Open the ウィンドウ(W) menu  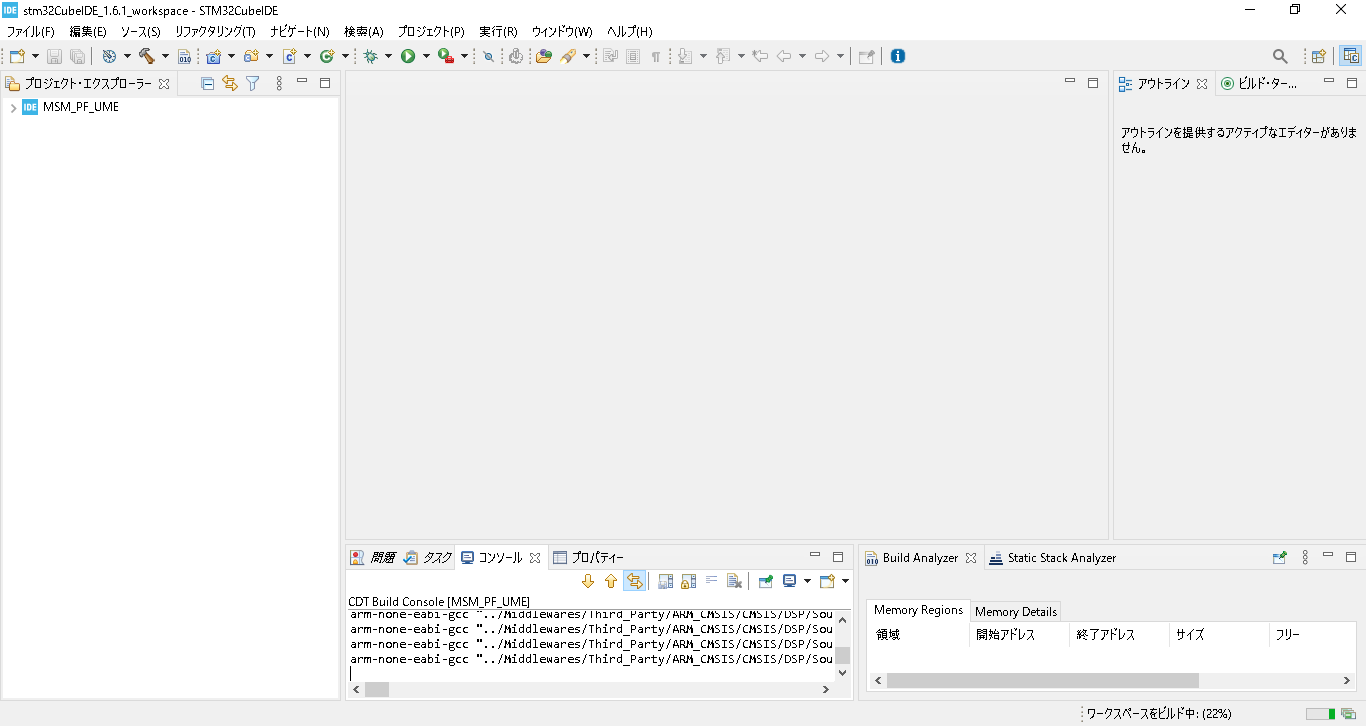[562, 32]
